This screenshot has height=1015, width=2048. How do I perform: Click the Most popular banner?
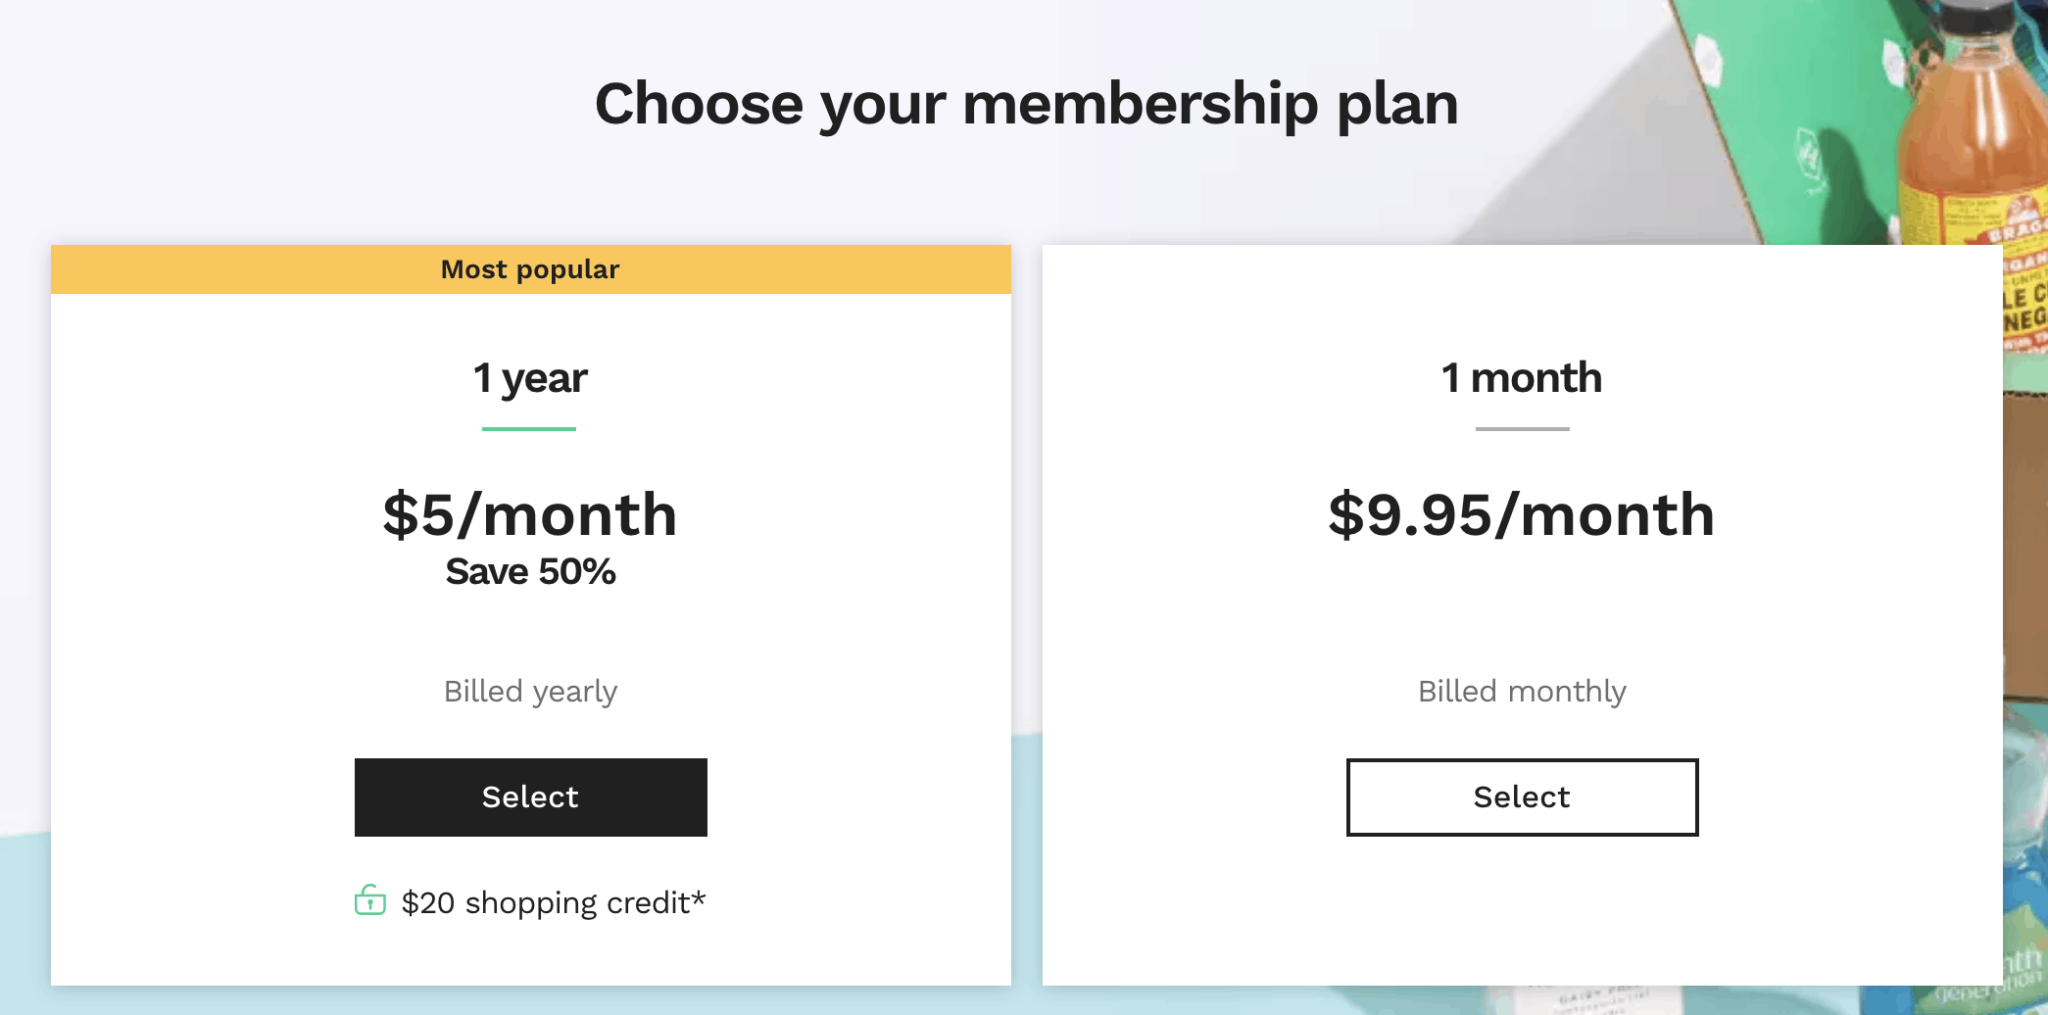(530, 269)
